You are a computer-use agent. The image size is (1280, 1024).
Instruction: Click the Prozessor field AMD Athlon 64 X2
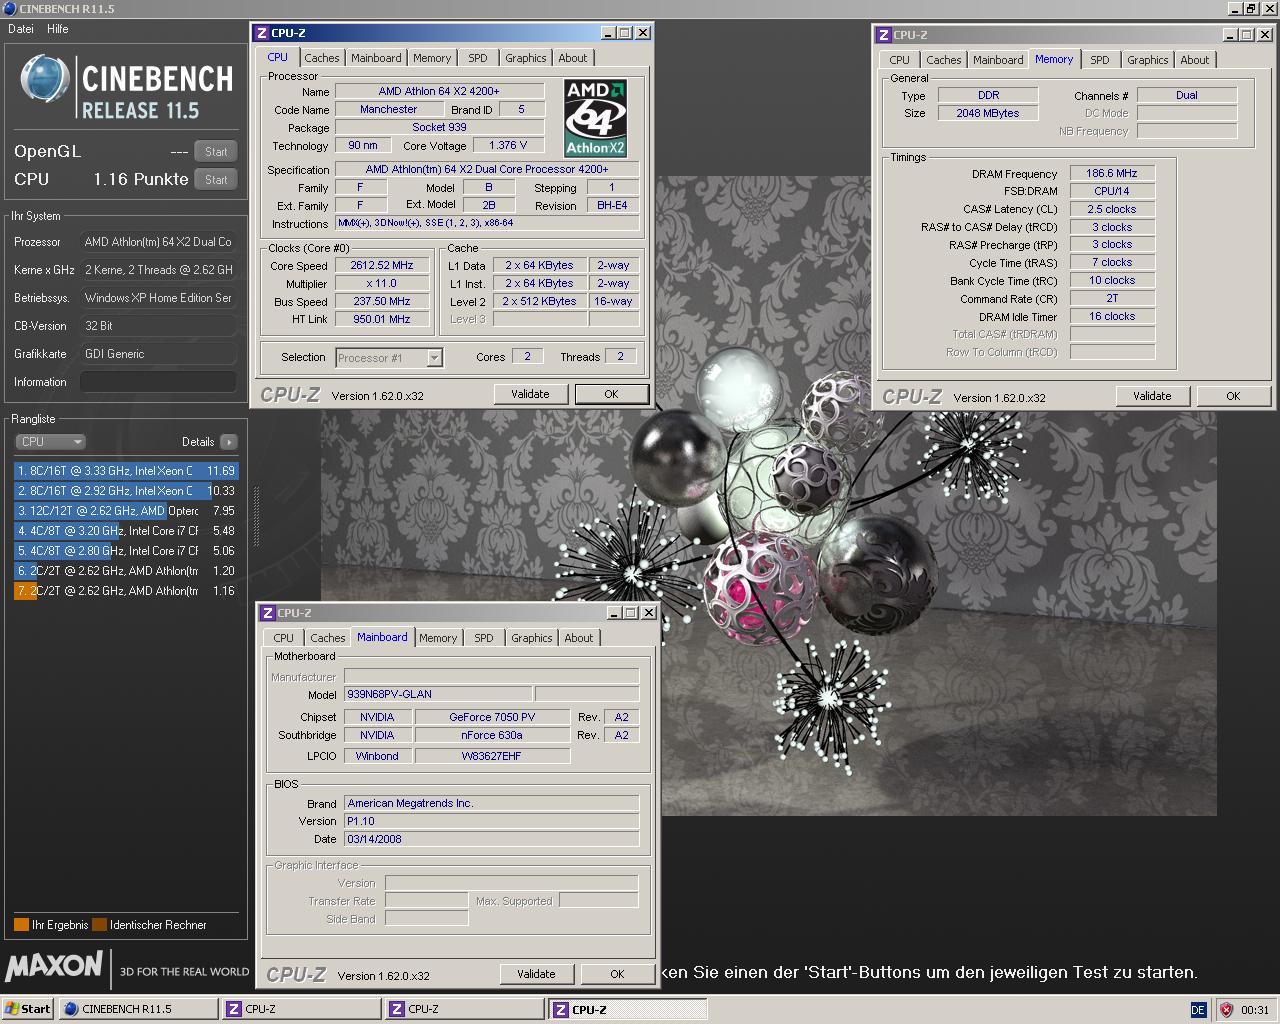(x=158, y=242)
